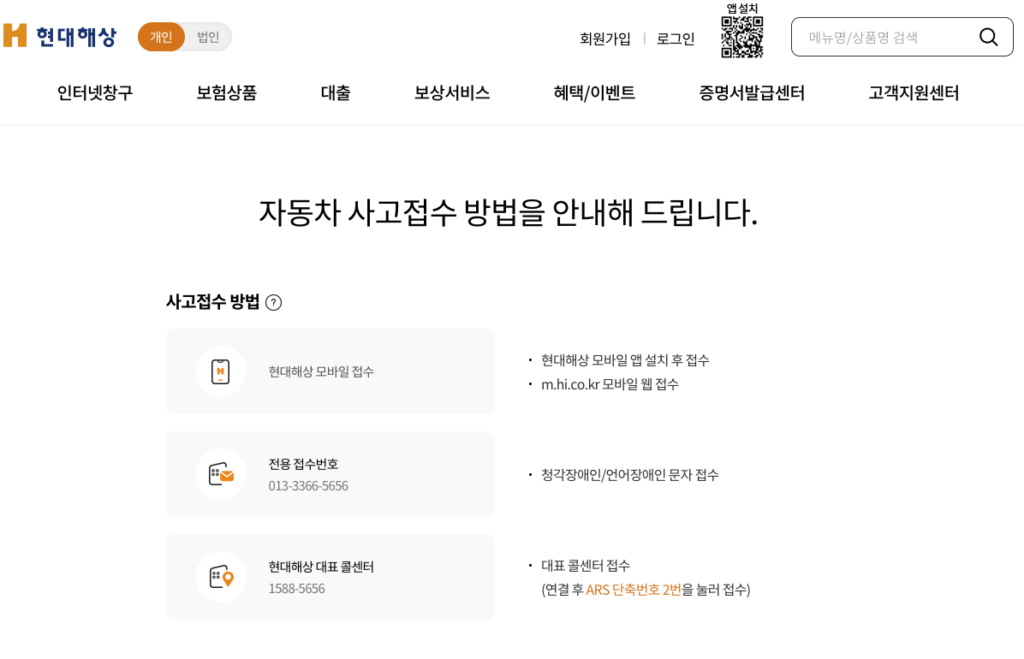
Task: Open the 사고접수 방법 help tooltip icon
Action: (x=274, y=301)
